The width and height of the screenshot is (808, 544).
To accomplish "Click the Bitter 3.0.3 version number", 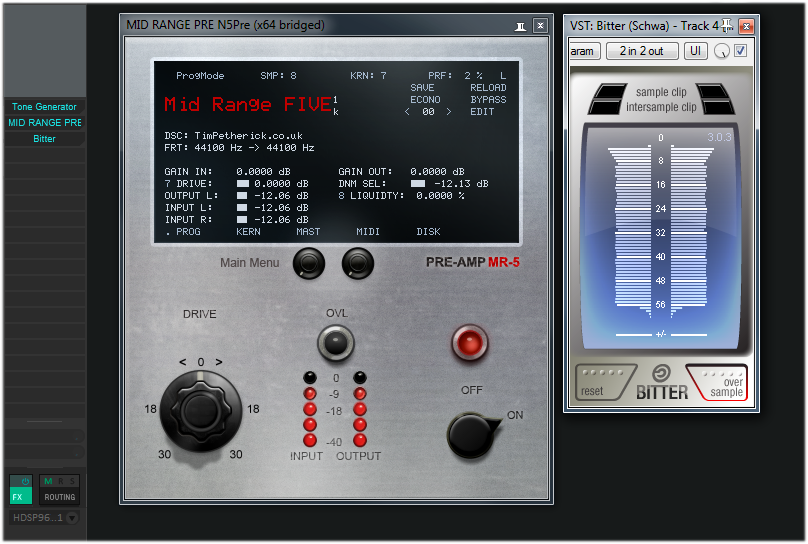I will pyautogui.click(x=719, y=137).
